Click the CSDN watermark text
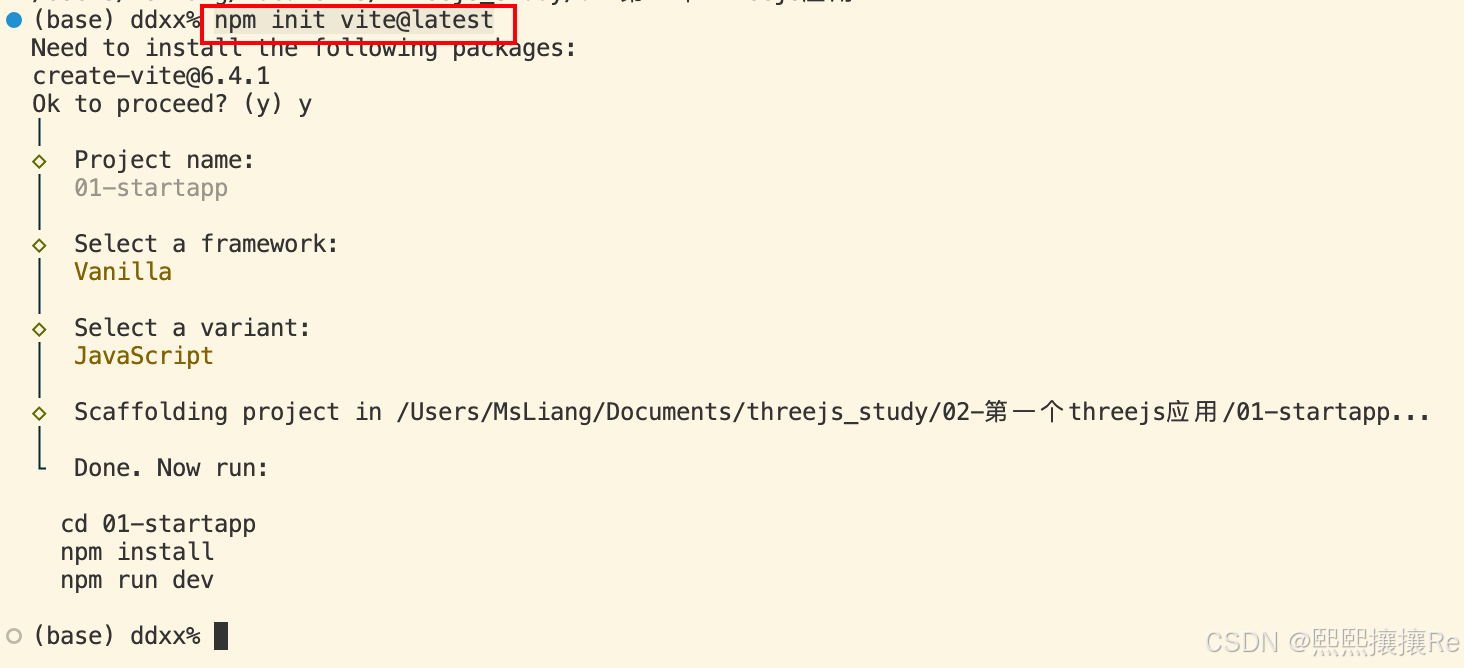This screenshot has height=668, width=1464. click(x=1333, y=641)
